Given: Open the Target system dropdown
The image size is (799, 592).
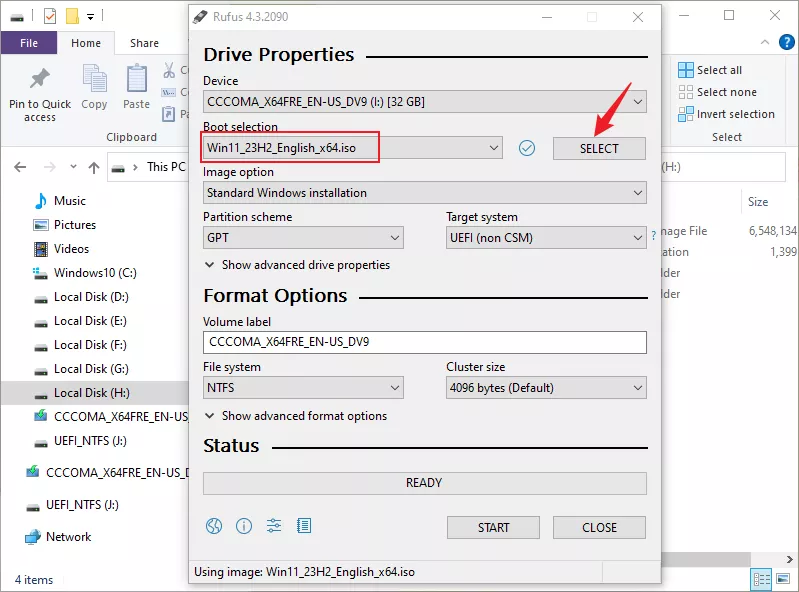Looking at the screenshot, I should pyautogui.click(x=546, y=237).
